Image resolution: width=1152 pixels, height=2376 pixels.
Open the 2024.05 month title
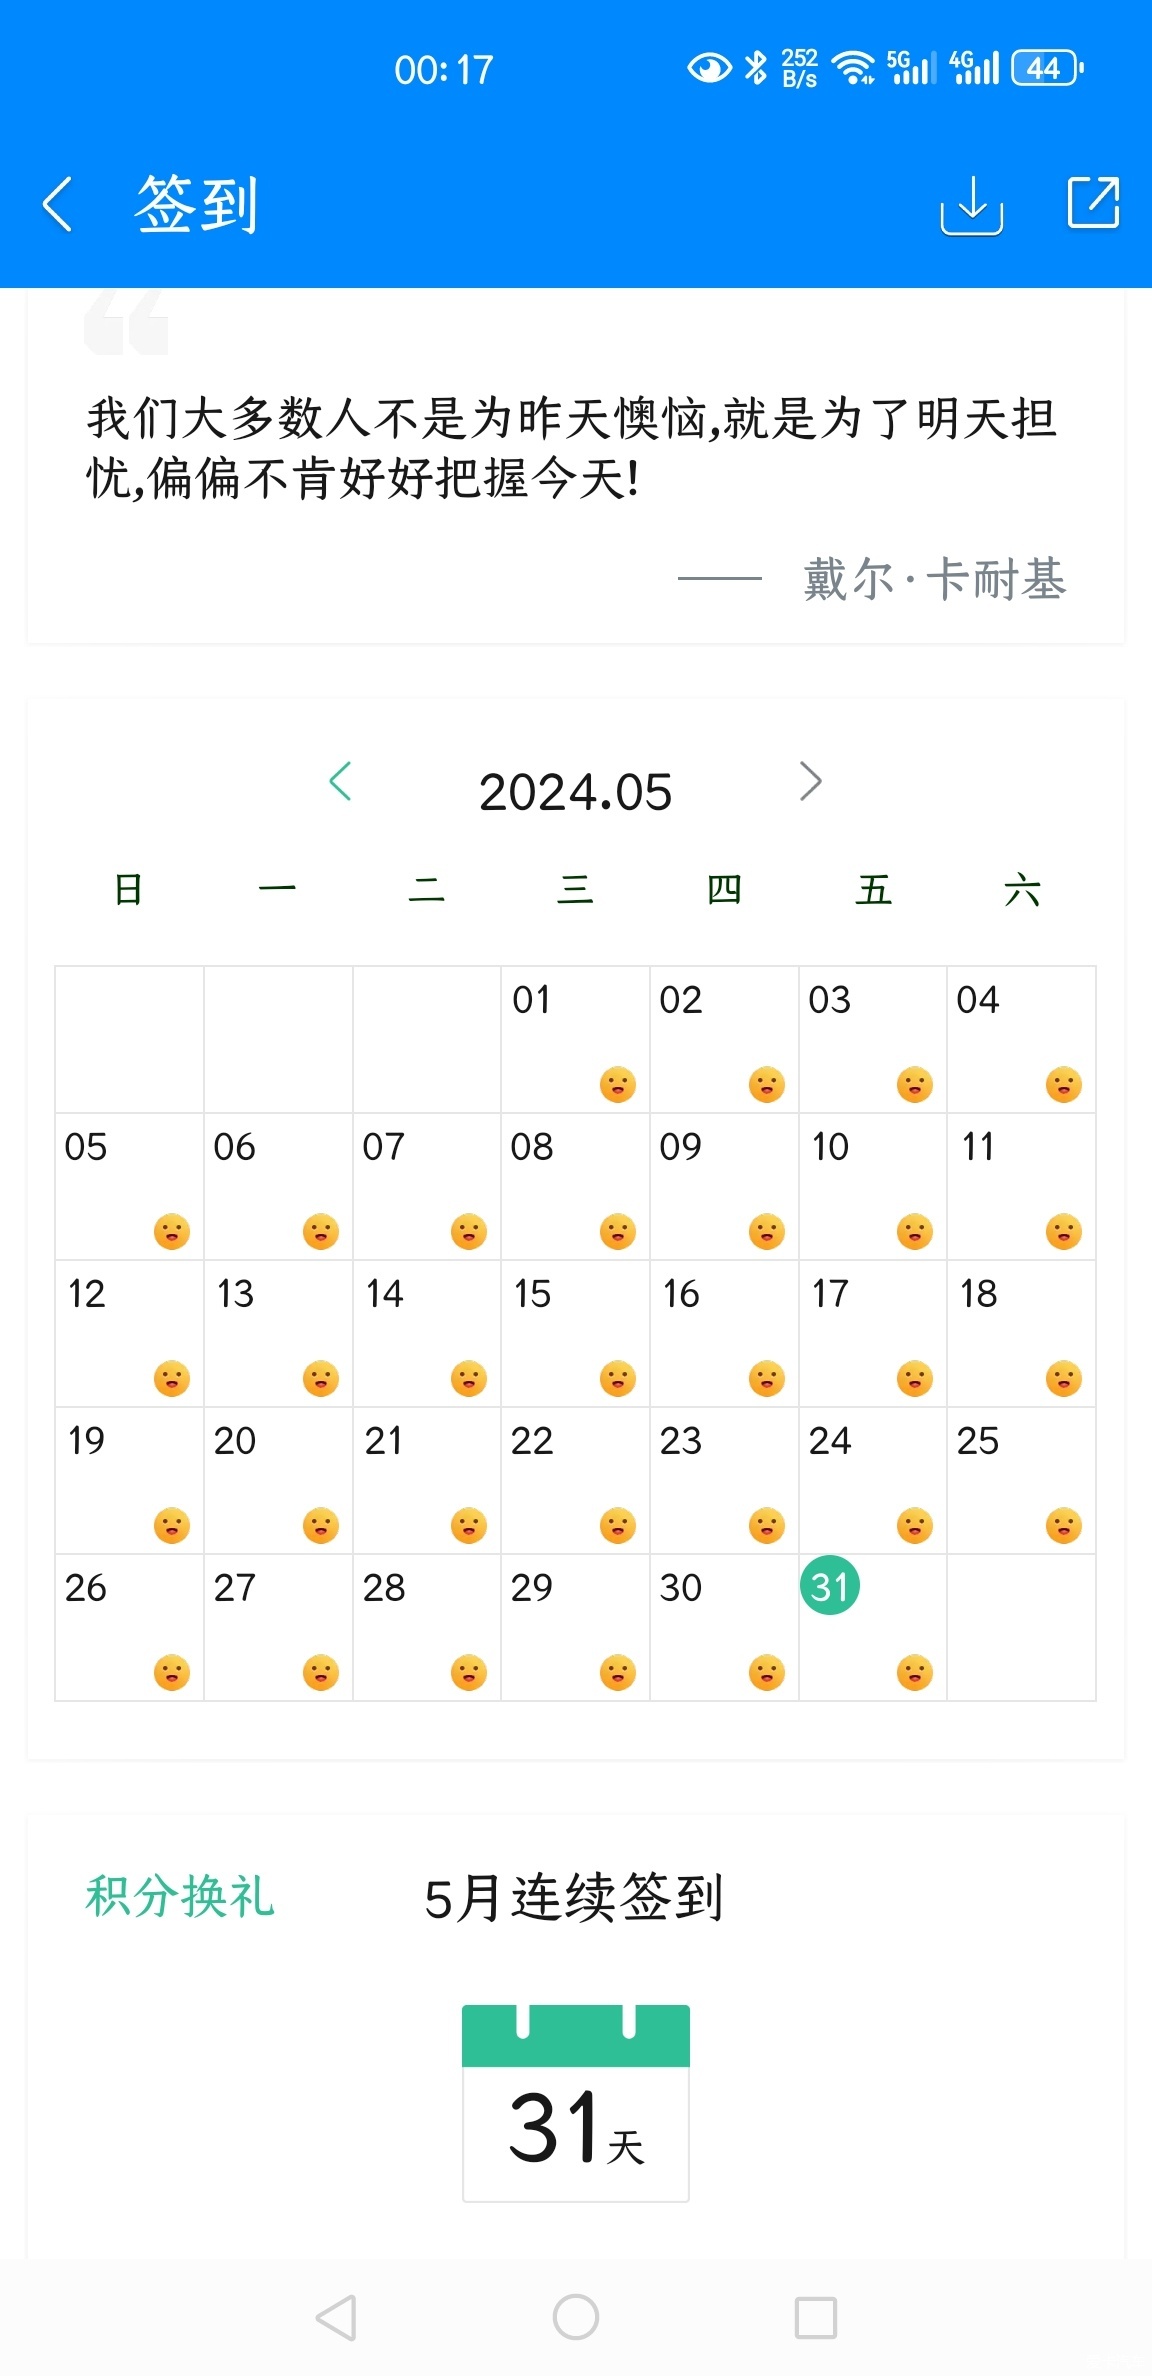(575, 792)
